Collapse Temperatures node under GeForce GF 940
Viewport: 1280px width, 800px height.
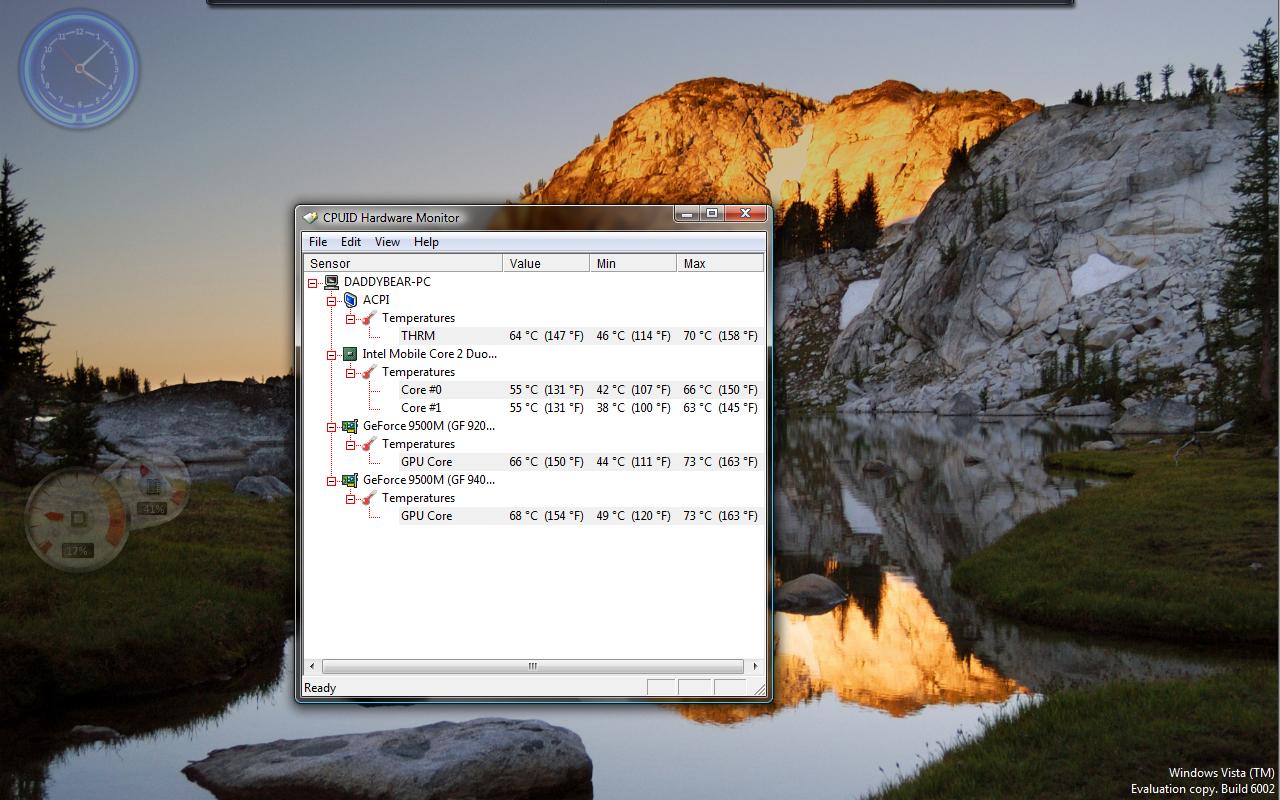(351, 499)
